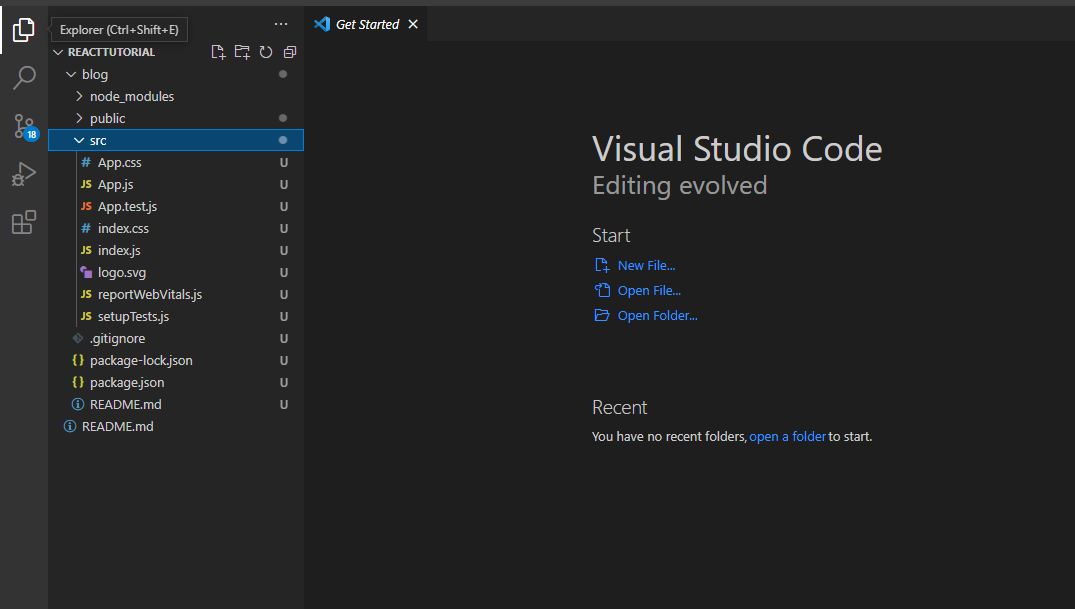Click the JS icon next to App.js
Image resolution: width=1075 pixels, height=609 pixels.
[86, 184]
